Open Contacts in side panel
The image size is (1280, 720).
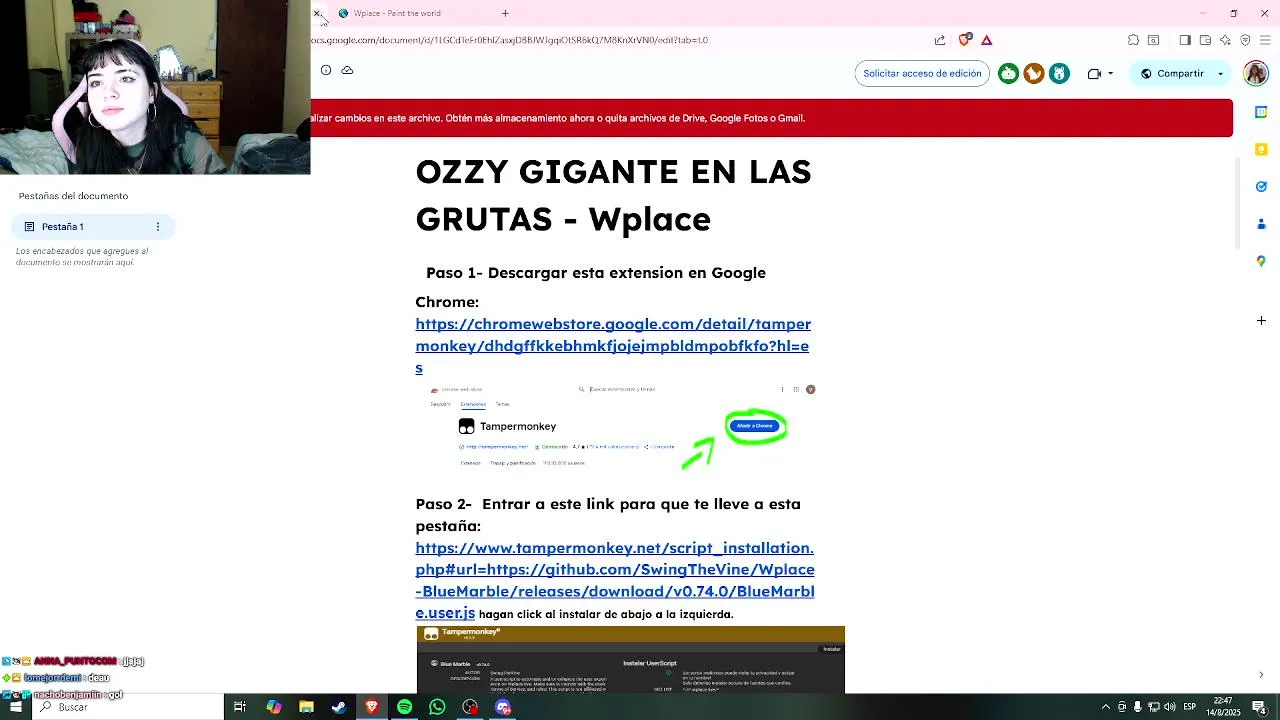[1261, 223]
